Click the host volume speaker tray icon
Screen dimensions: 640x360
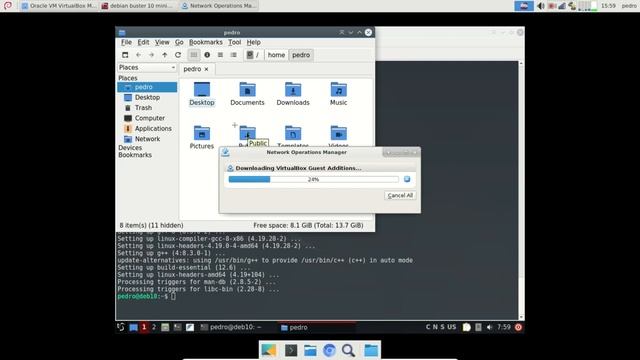point(541,6)
